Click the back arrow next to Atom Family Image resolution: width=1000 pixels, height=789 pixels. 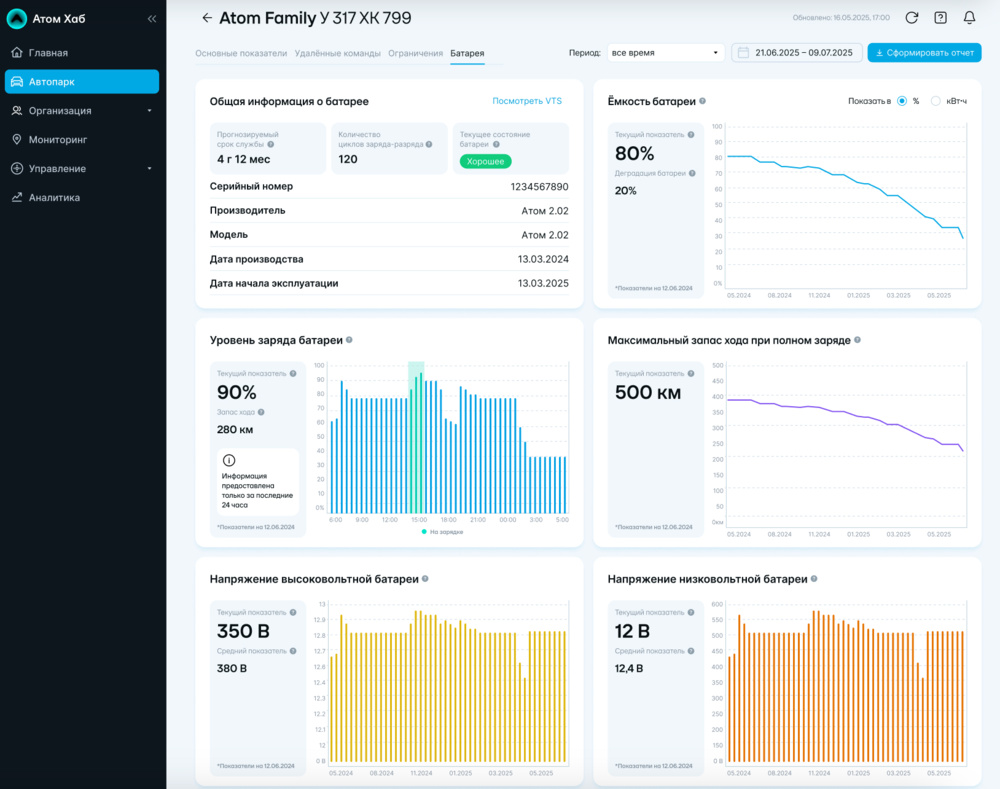tap(207, 18)
